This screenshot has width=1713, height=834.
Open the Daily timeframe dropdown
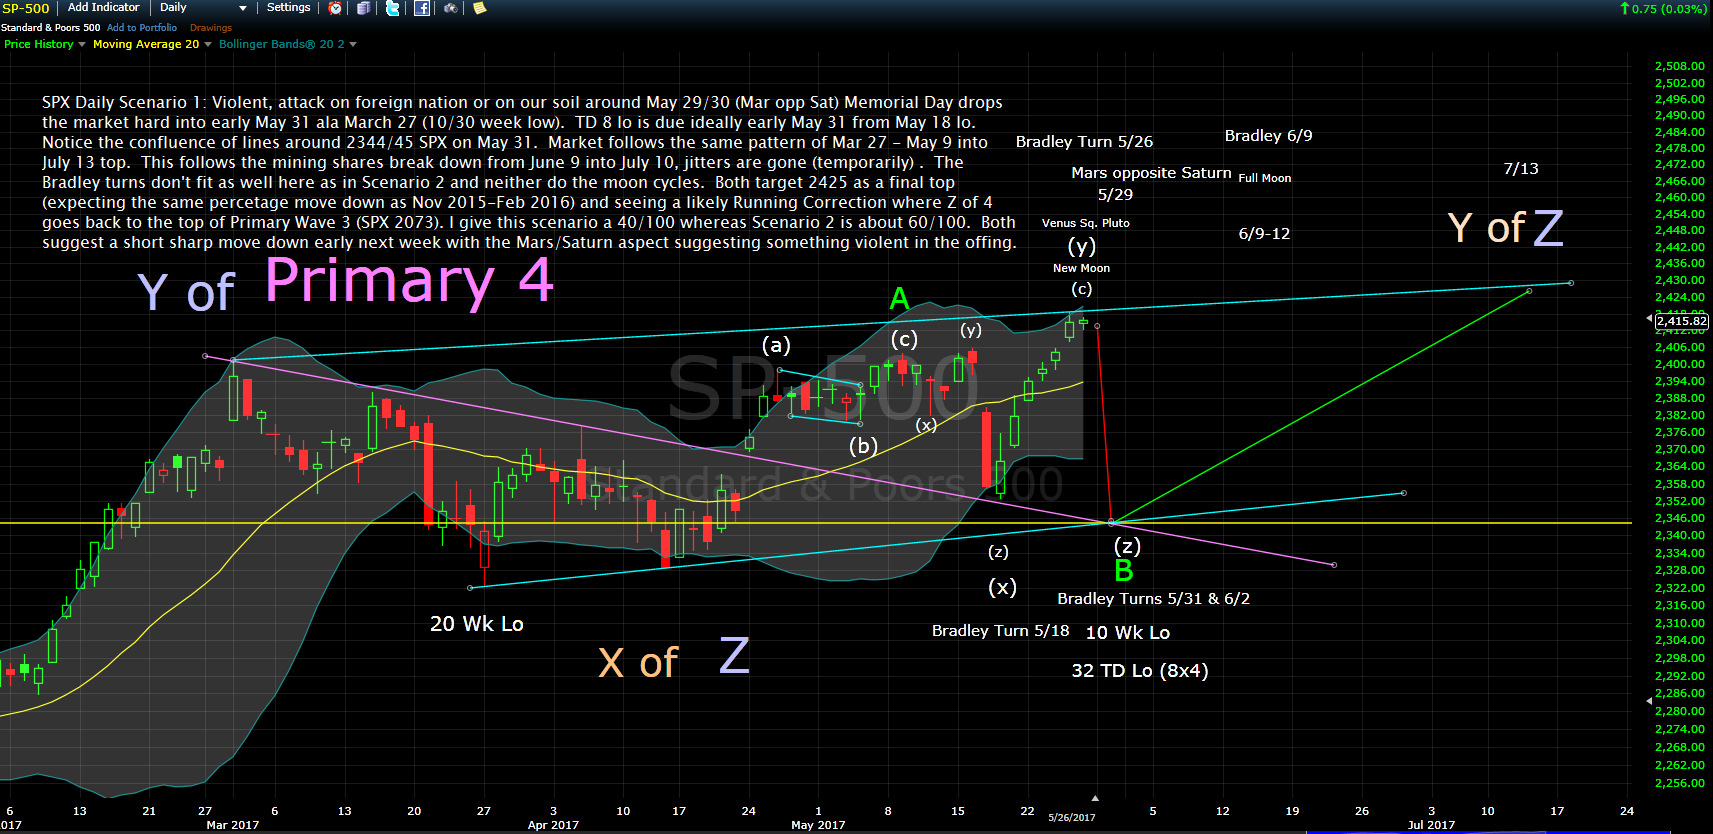pyautogui.click(x=203, y=8)
